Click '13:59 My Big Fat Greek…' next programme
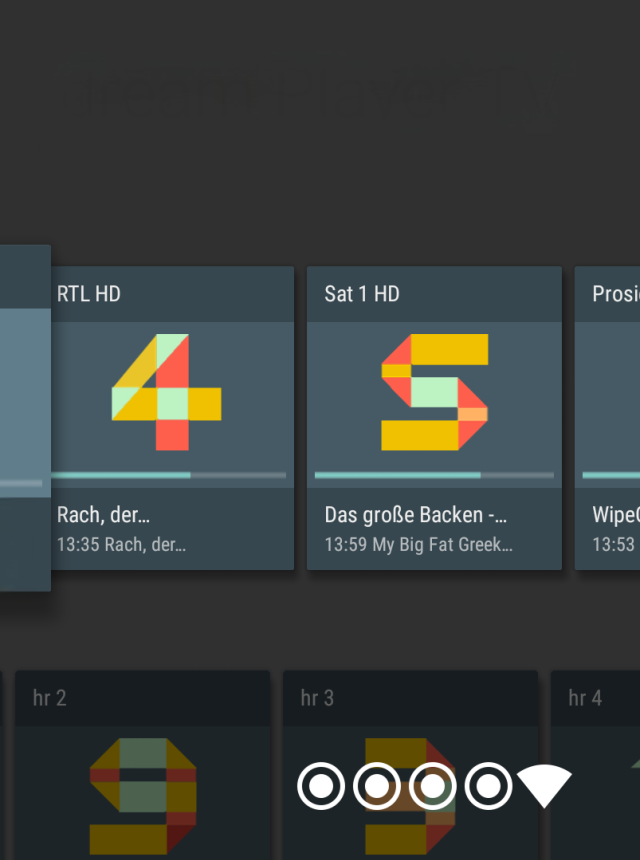 [x=418, y=545]
